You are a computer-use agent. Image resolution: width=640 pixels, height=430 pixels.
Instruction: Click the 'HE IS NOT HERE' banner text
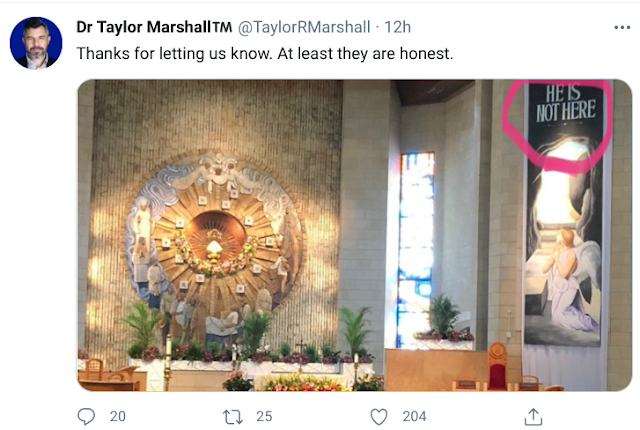566,105
